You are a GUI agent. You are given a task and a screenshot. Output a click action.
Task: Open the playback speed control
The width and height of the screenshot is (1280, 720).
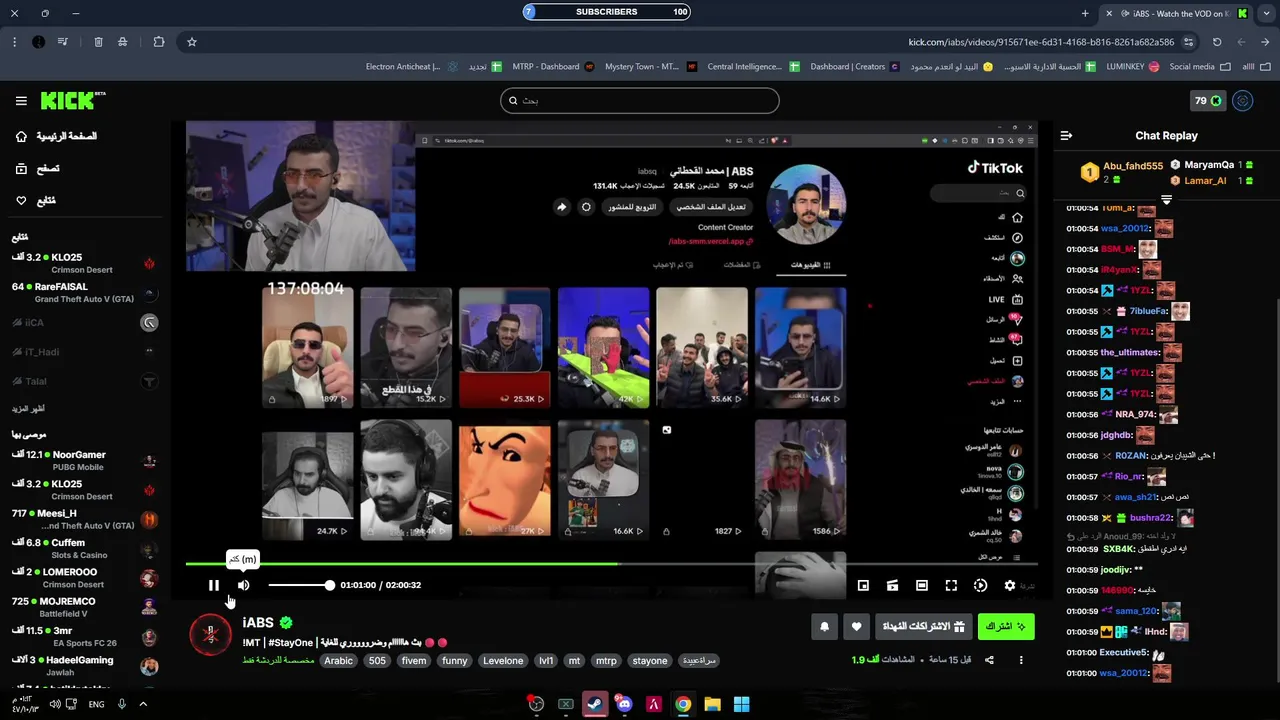click(x=980, y=585)
